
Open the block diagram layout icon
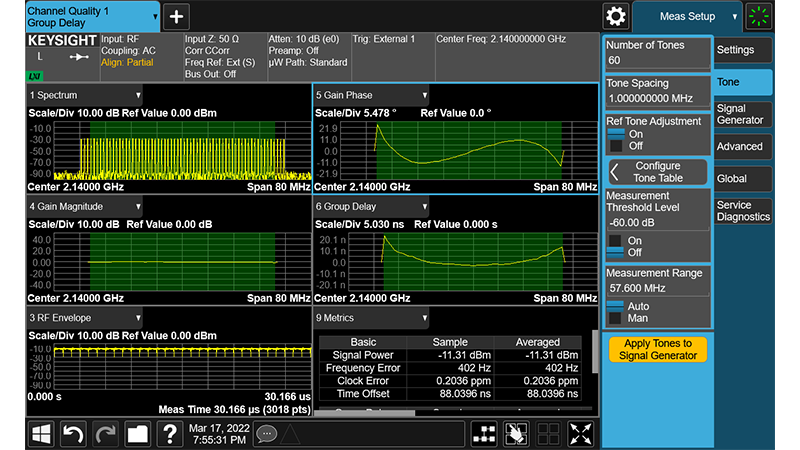pos(484,434)
